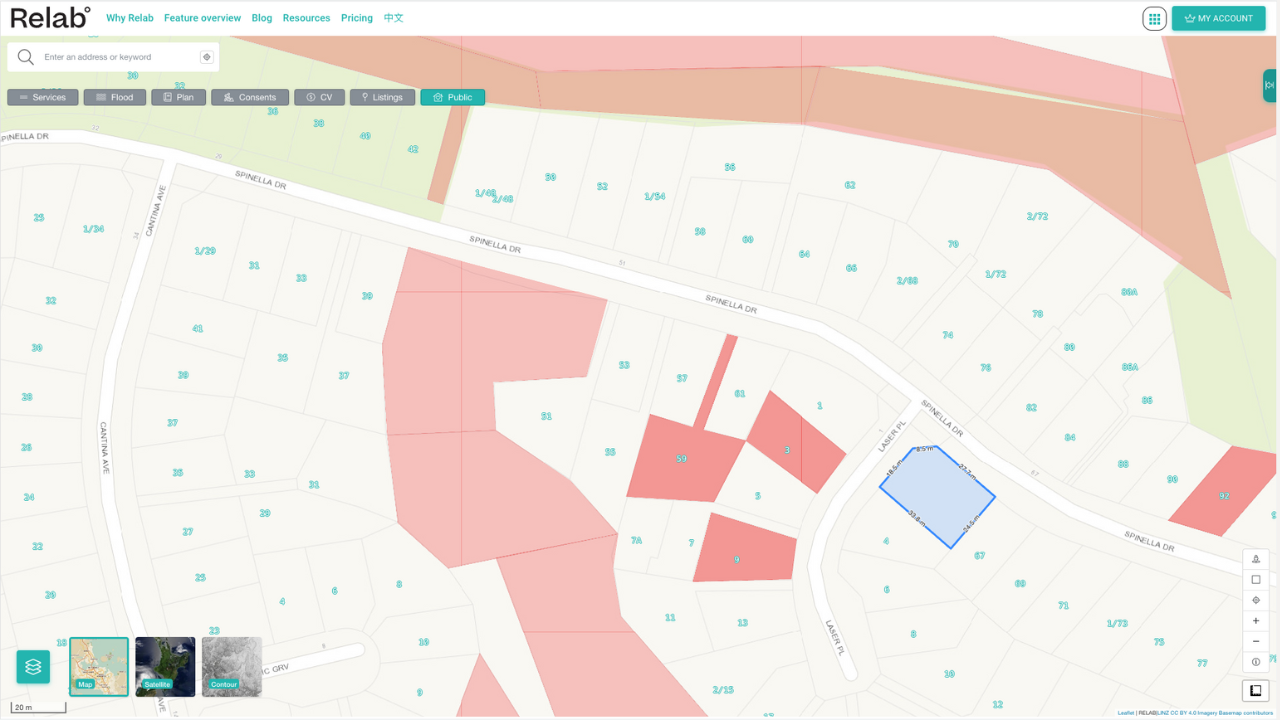Click the locate crosshair in search box
The height and width of the screenshot is (720, 1280).
point(207,57)
